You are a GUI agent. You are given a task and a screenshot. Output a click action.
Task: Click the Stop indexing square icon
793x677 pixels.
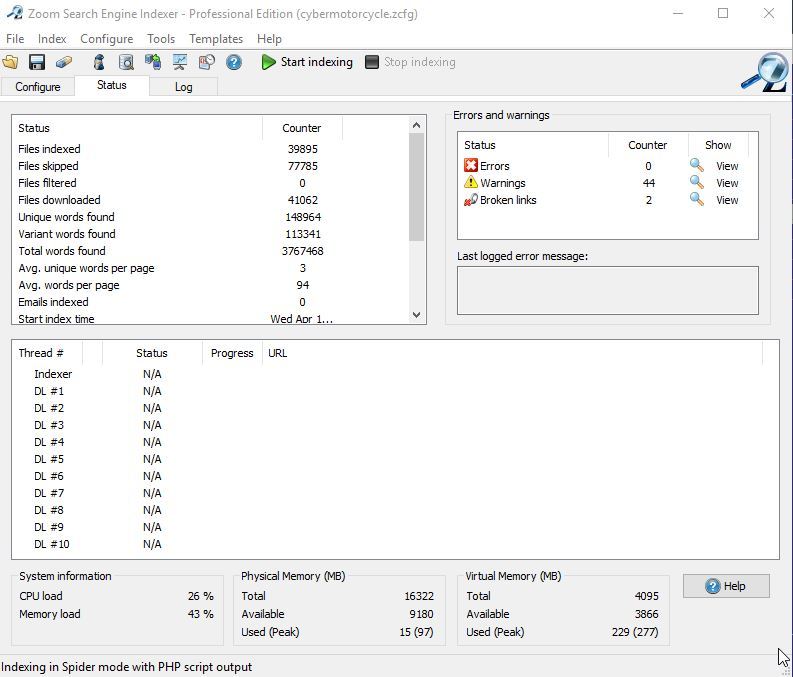pyautogui.click(x=372, y=62)
